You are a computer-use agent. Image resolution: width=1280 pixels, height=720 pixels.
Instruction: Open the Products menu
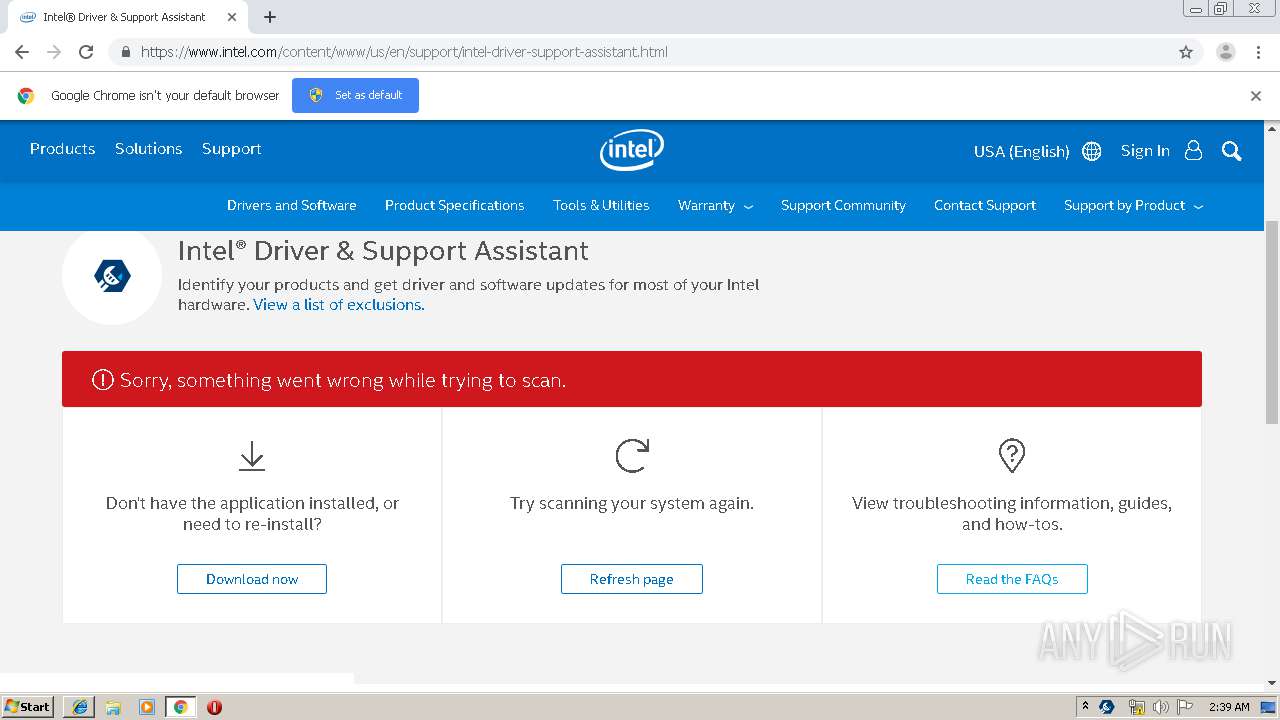tap(62, 148)
